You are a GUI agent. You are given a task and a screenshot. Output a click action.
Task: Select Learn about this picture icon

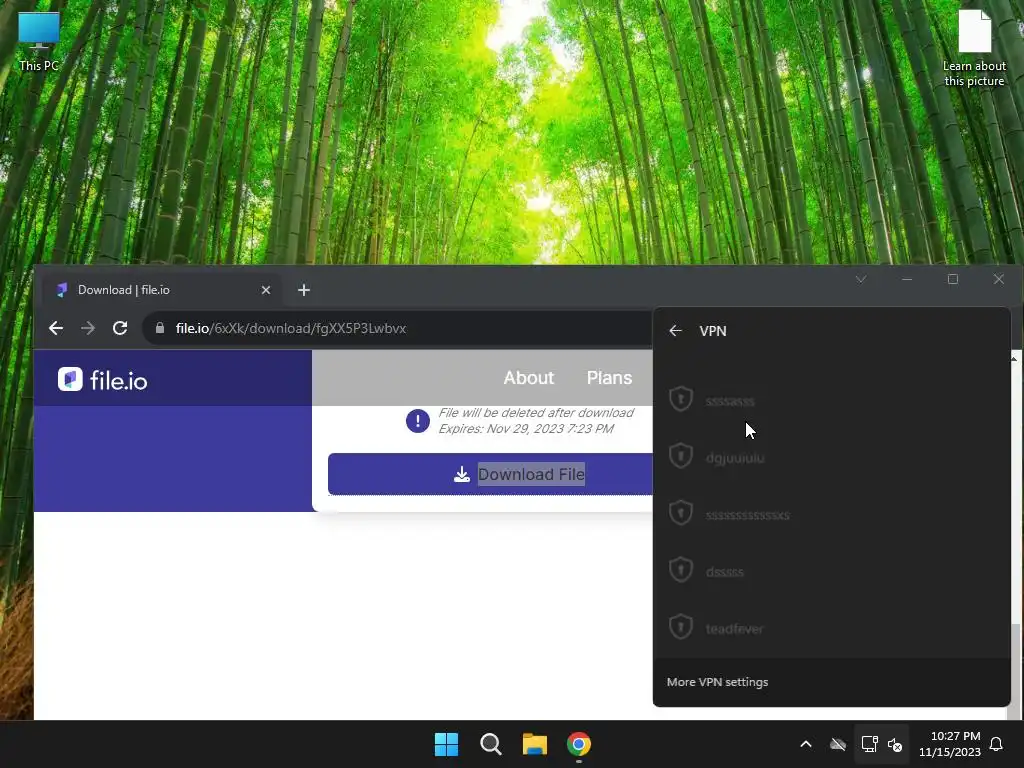(974, 49)
